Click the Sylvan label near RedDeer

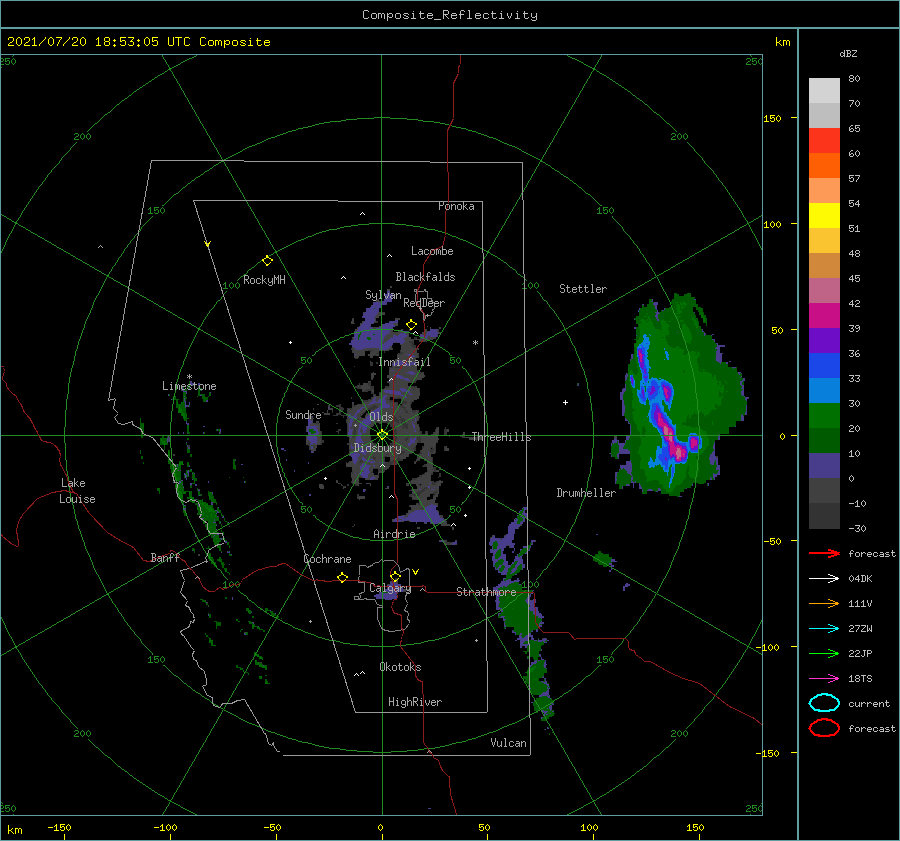pyautogui.click(x=383, y=294)
